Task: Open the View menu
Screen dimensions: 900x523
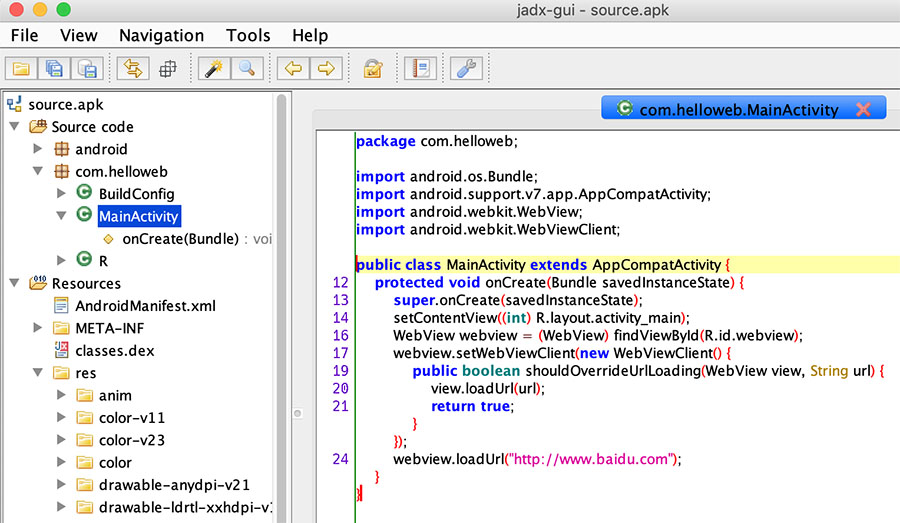Action: click(79, 36)
